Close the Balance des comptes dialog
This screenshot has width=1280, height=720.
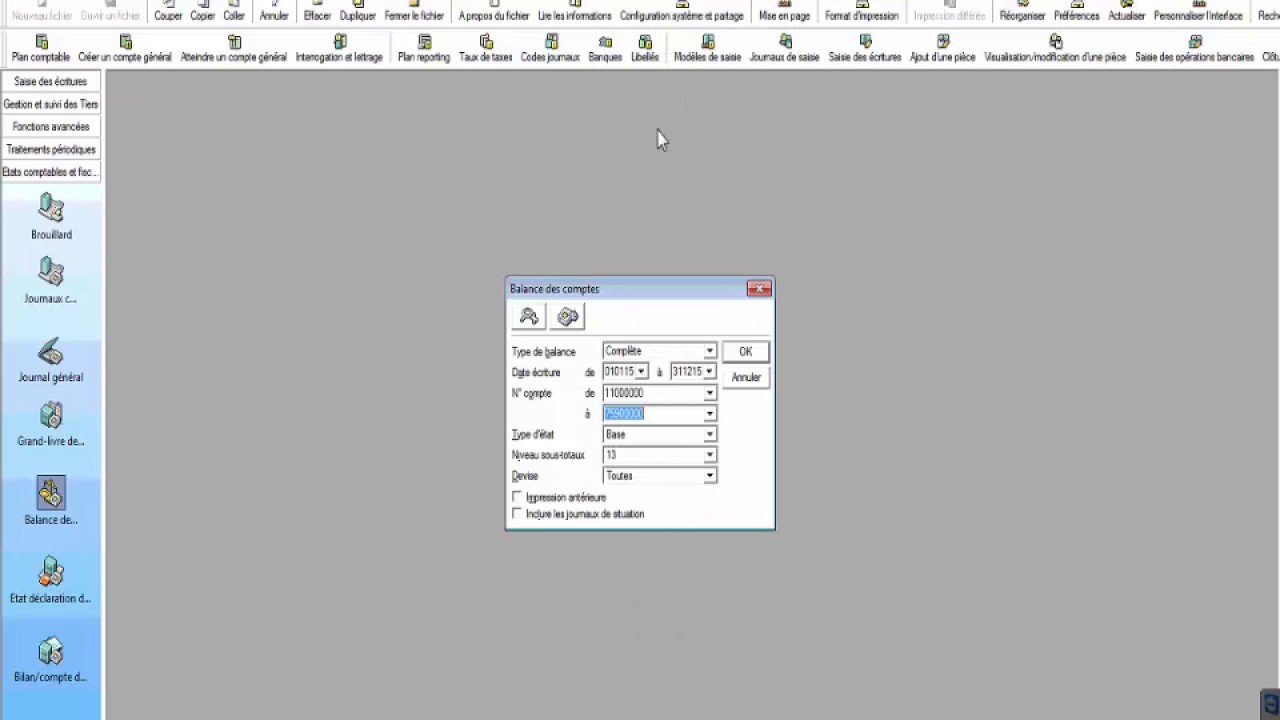759,289
